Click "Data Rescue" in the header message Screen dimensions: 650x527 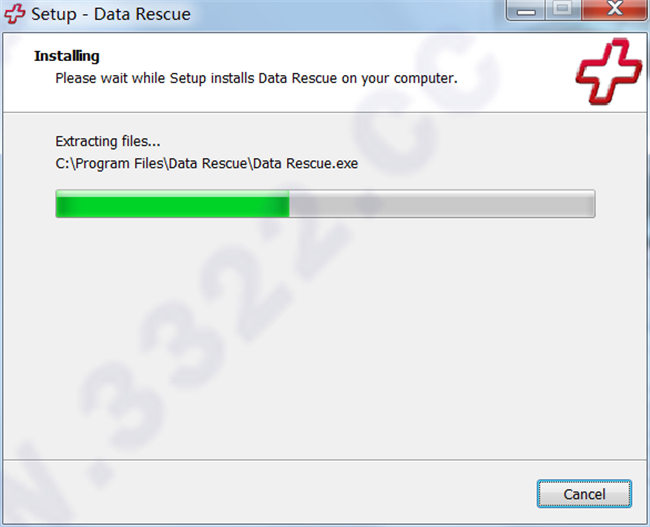pyautogui.click(x=298, y=78)
